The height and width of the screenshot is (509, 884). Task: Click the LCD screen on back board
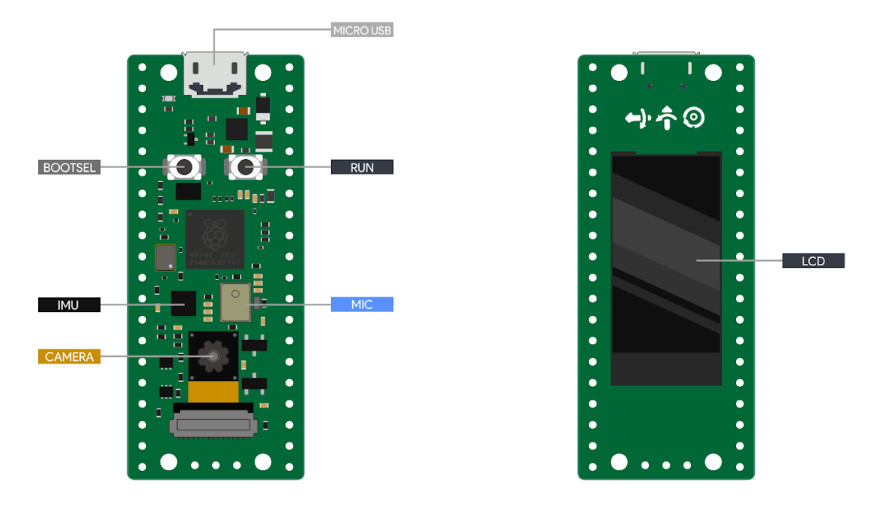[x=666, y=268]
